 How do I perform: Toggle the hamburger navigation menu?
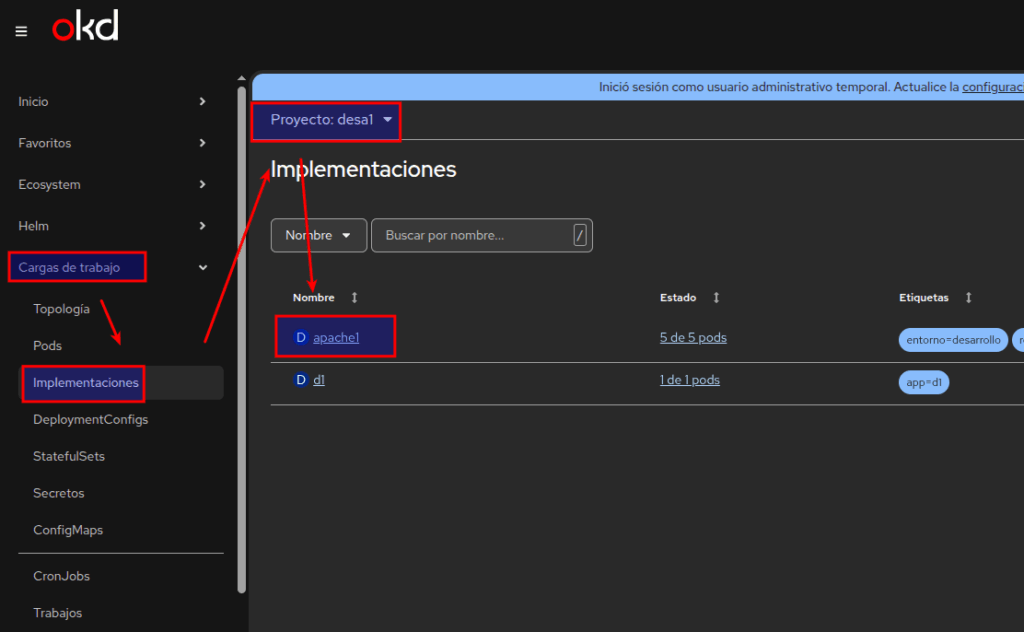coord(21,31)
